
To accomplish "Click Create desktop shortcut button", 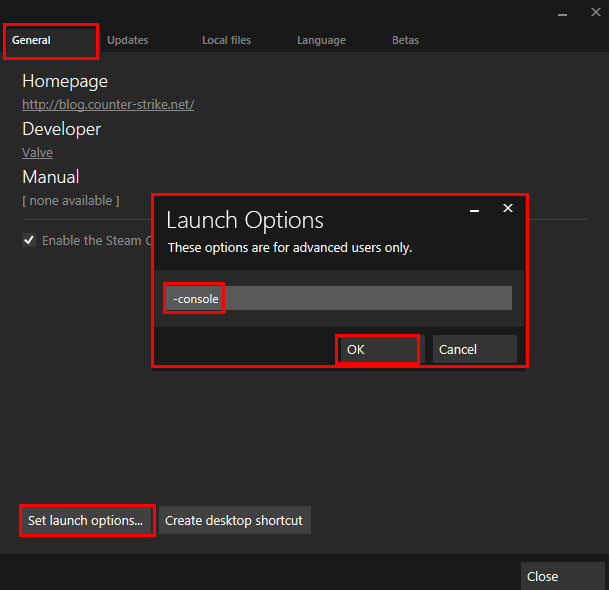I will (234, 520).
